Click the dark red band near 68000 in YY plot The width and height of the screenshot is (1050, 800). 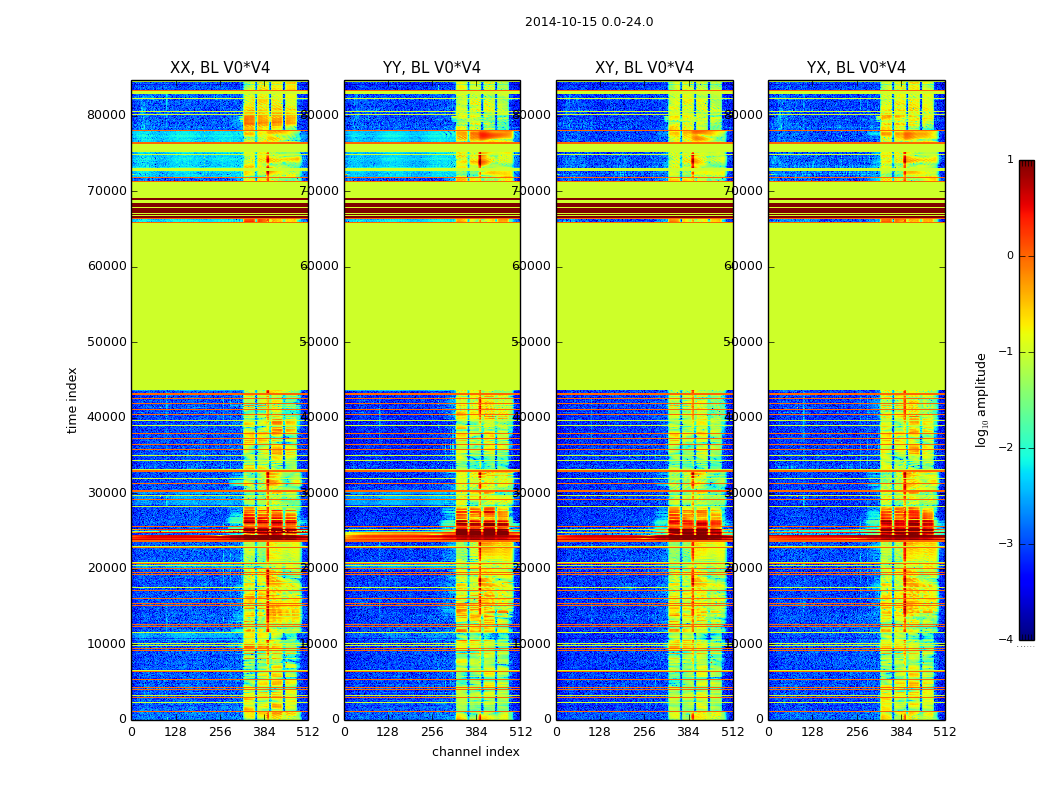pos(432,208)
